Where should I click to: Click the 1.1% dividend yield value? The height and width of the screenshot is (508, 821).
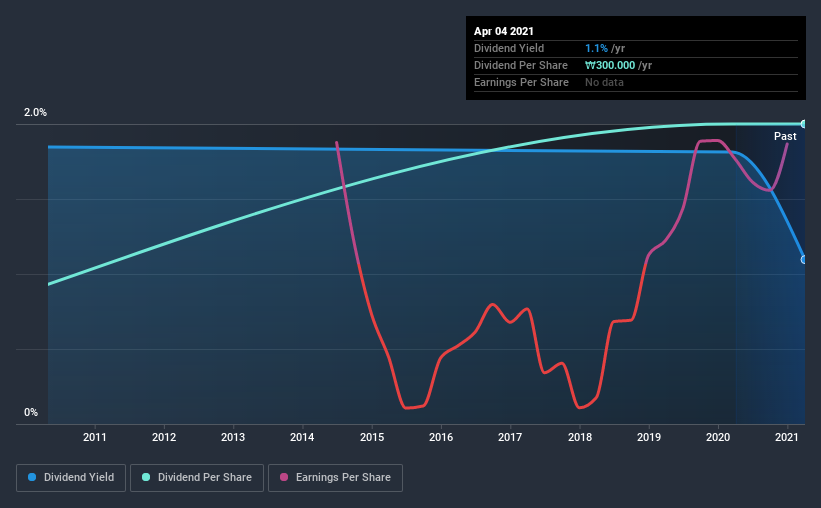coord(596,48)
